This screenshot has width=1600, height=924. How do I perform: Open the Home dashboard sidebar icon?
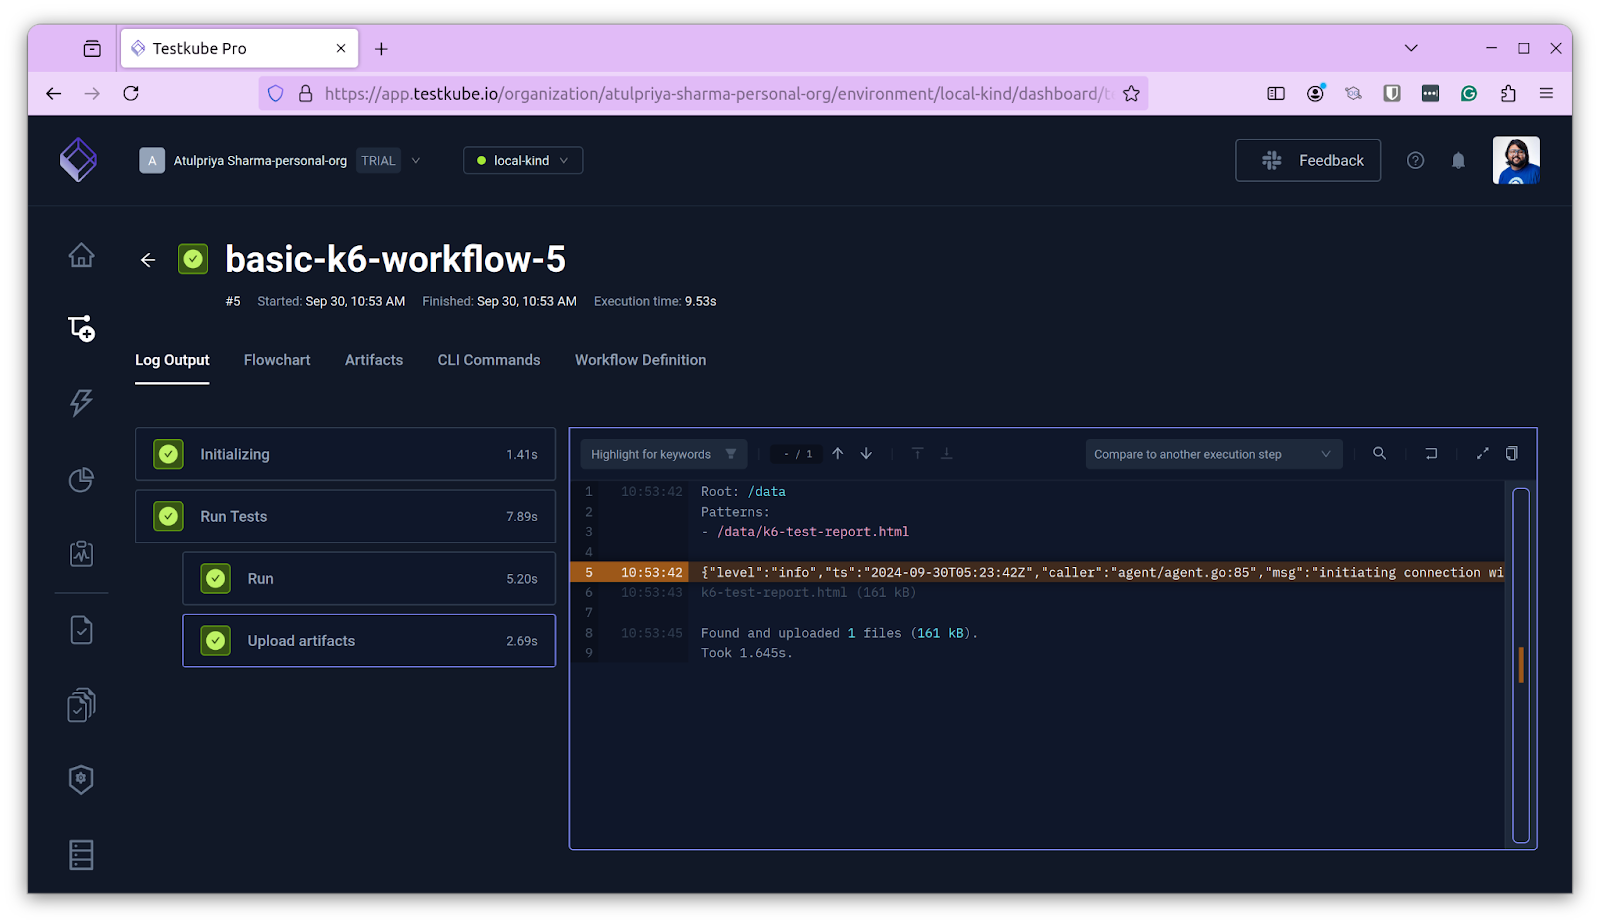[x=81, y=255]
